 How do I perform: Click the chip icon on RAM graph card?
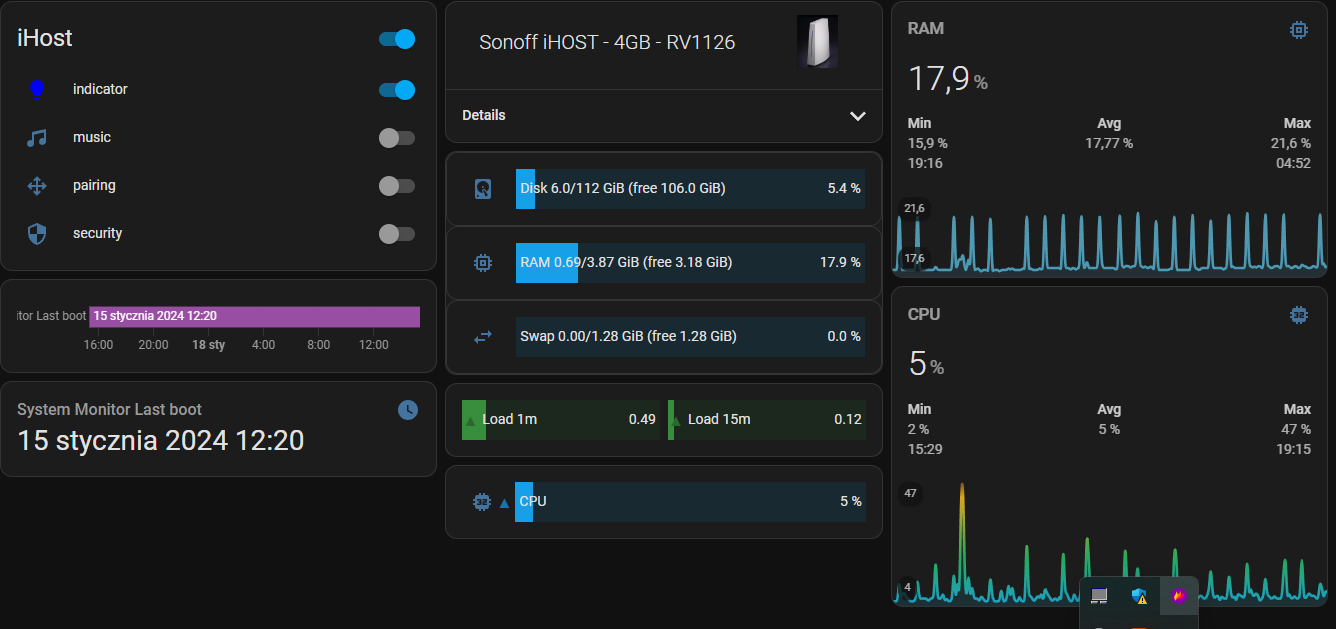click(1299, 30)
